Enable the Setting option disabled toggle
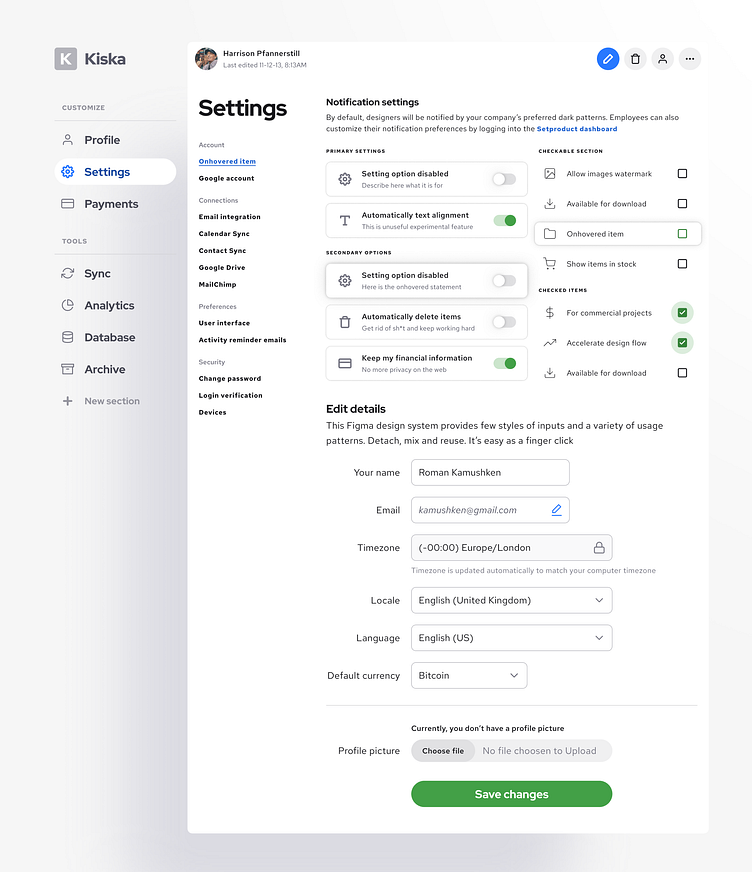Screen dimensions: 752x872 (505, 178)
